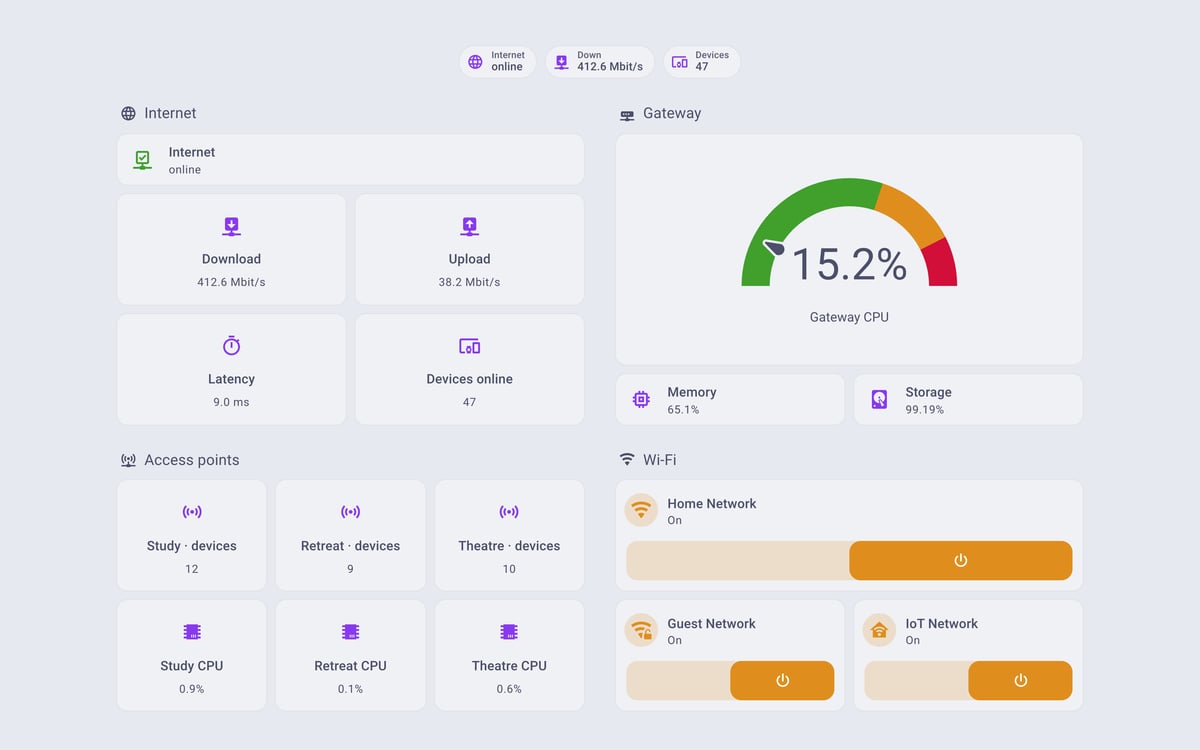Image resolution: width=1200 pixels, height=750 pixels.
Task: Click the Memory 65.1% value
Action: click(x=683, y=410)
